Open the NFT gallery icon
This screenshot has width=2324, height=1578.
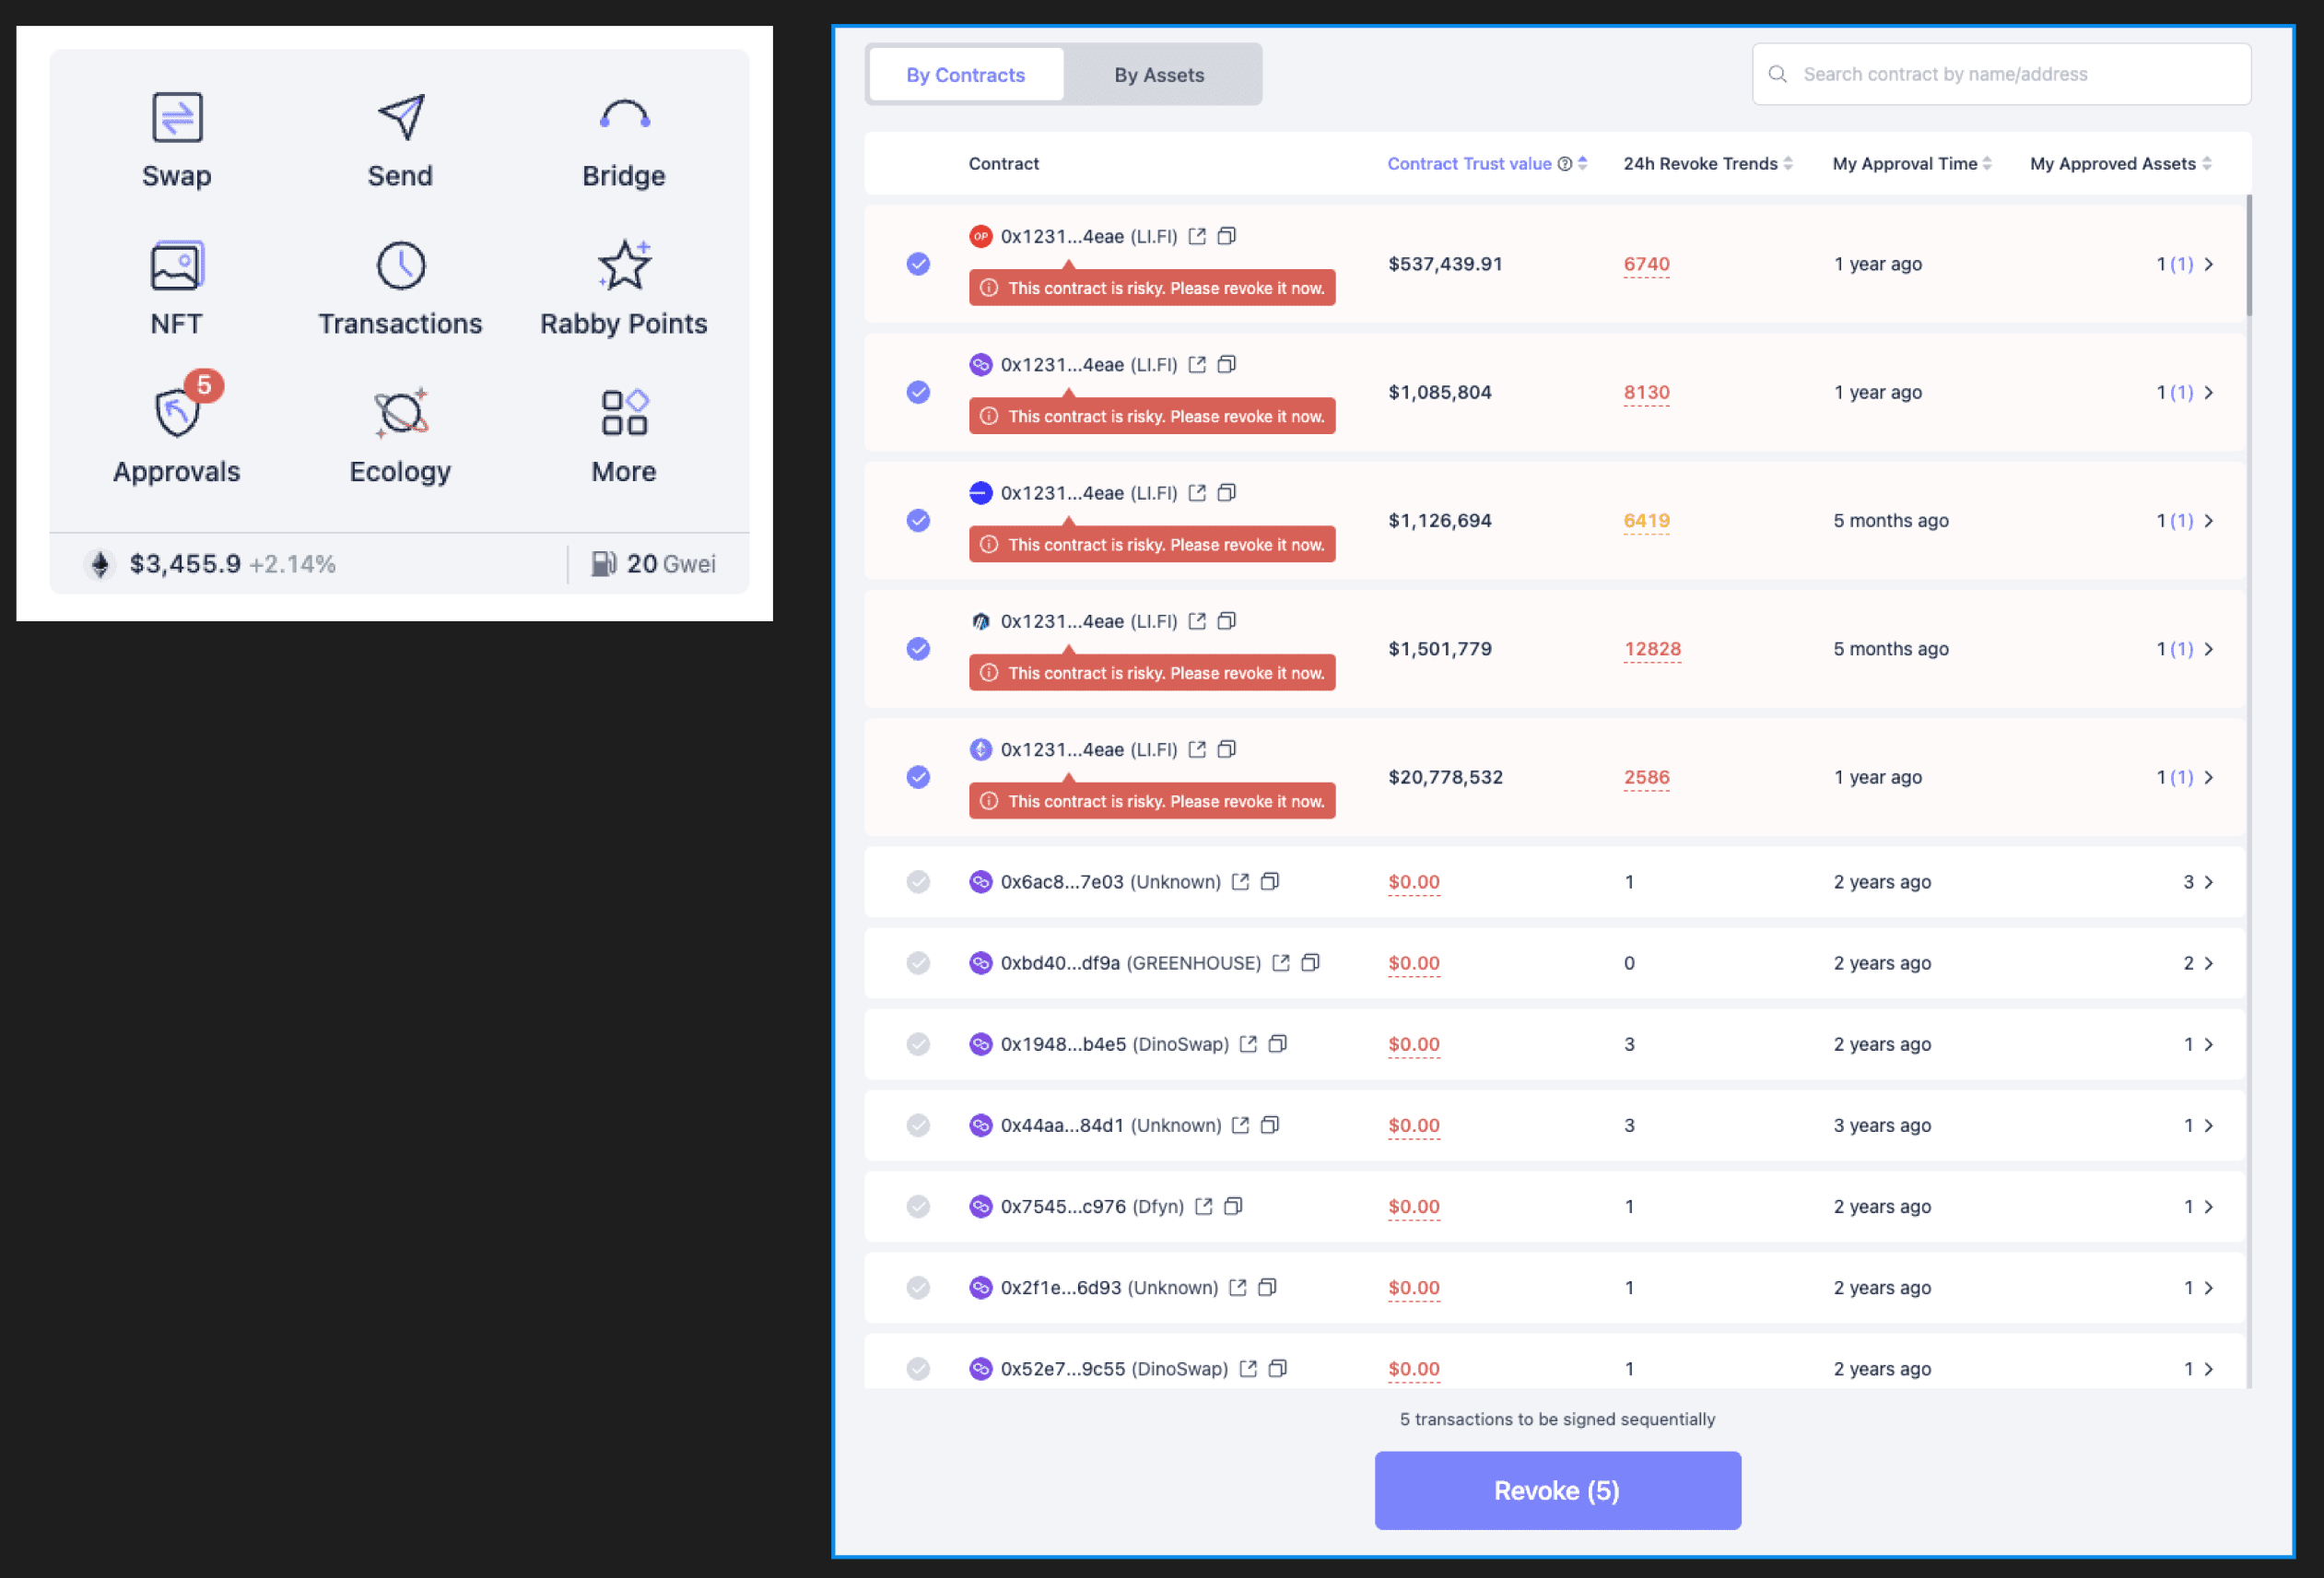[x=177, y=266]
